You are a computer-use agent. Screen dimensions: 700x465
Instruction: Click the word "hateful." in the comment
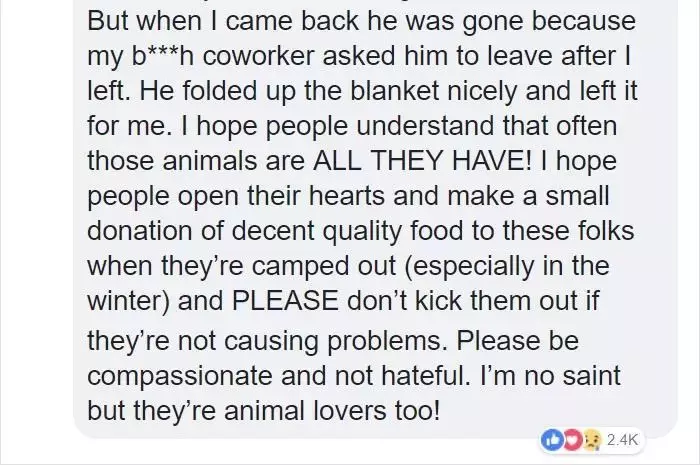tap(425, 375)
